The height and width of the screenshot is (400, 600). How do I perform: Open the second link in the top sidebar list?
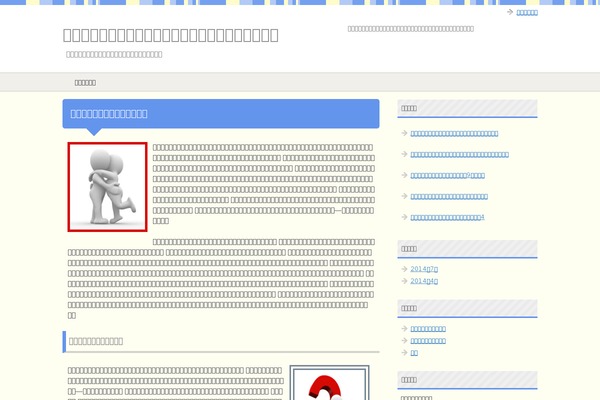(460, 155)
